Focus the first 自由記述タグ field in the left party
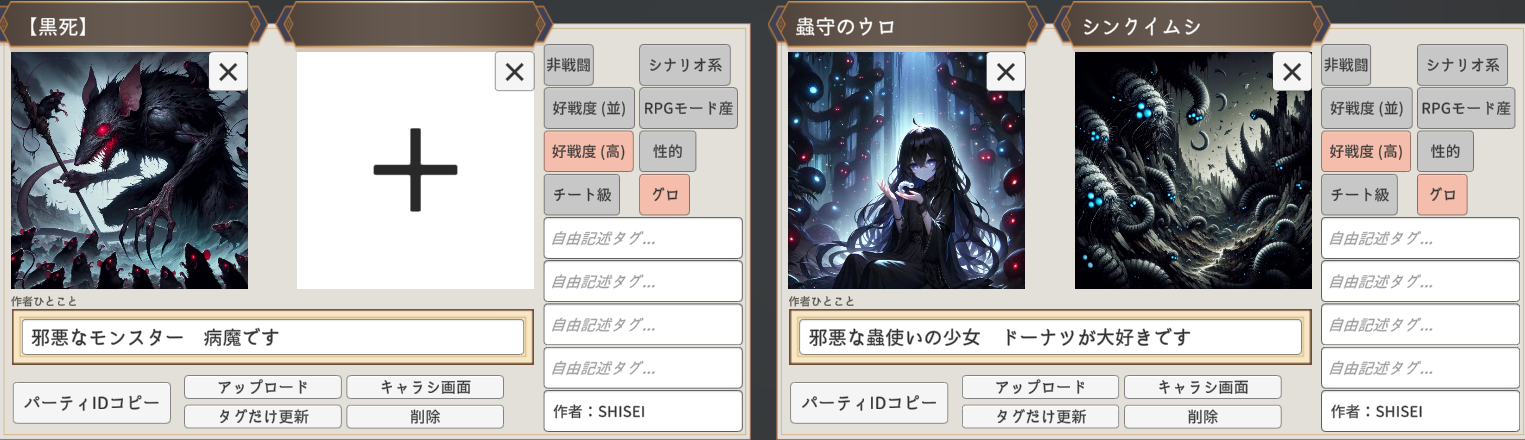Image resolution: width=1525 pixels, height=440 pixels. pos(643,238)
